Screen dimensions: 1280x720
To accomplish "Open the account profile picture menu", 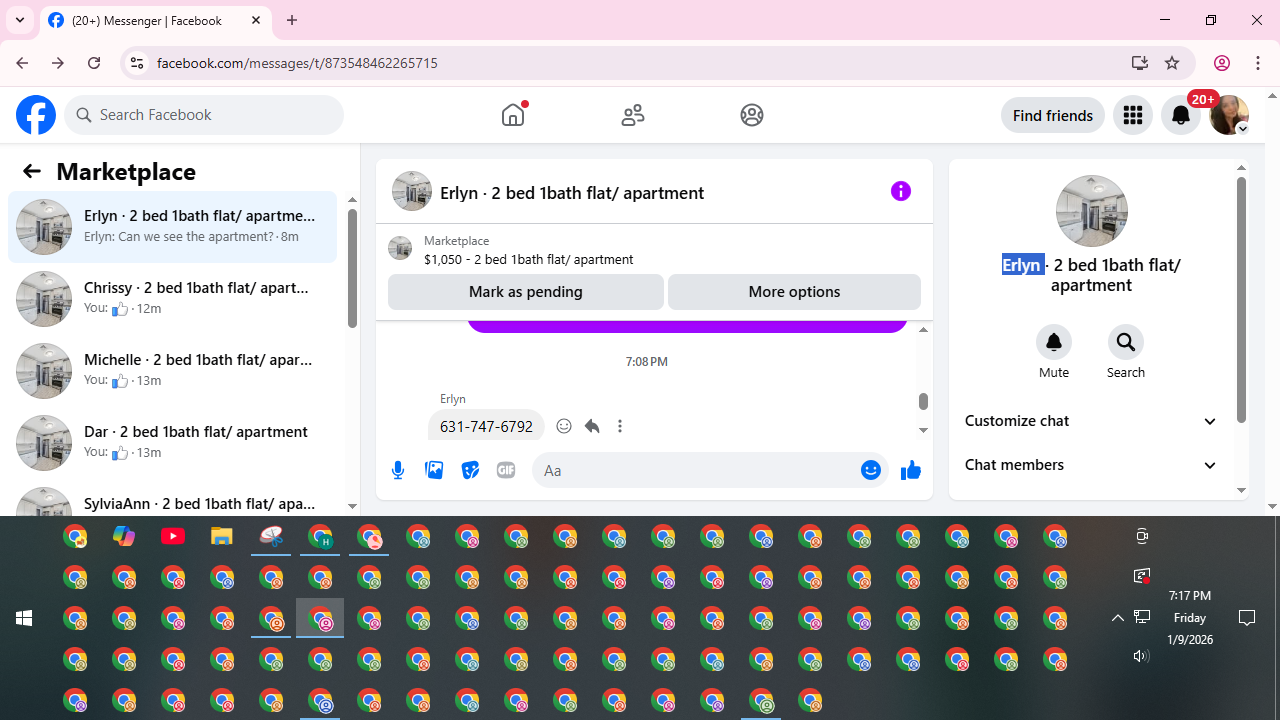I will [1229, 115].
